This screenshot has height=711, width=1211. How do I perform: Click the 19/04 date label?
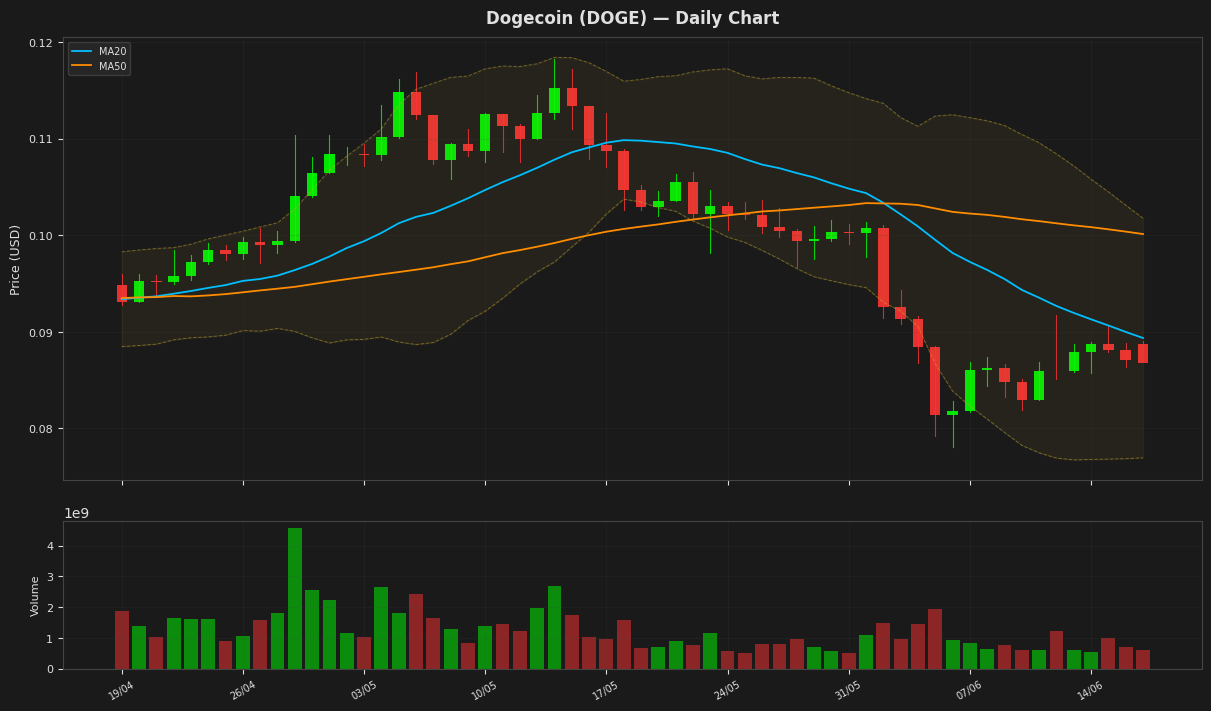point(121,690)
